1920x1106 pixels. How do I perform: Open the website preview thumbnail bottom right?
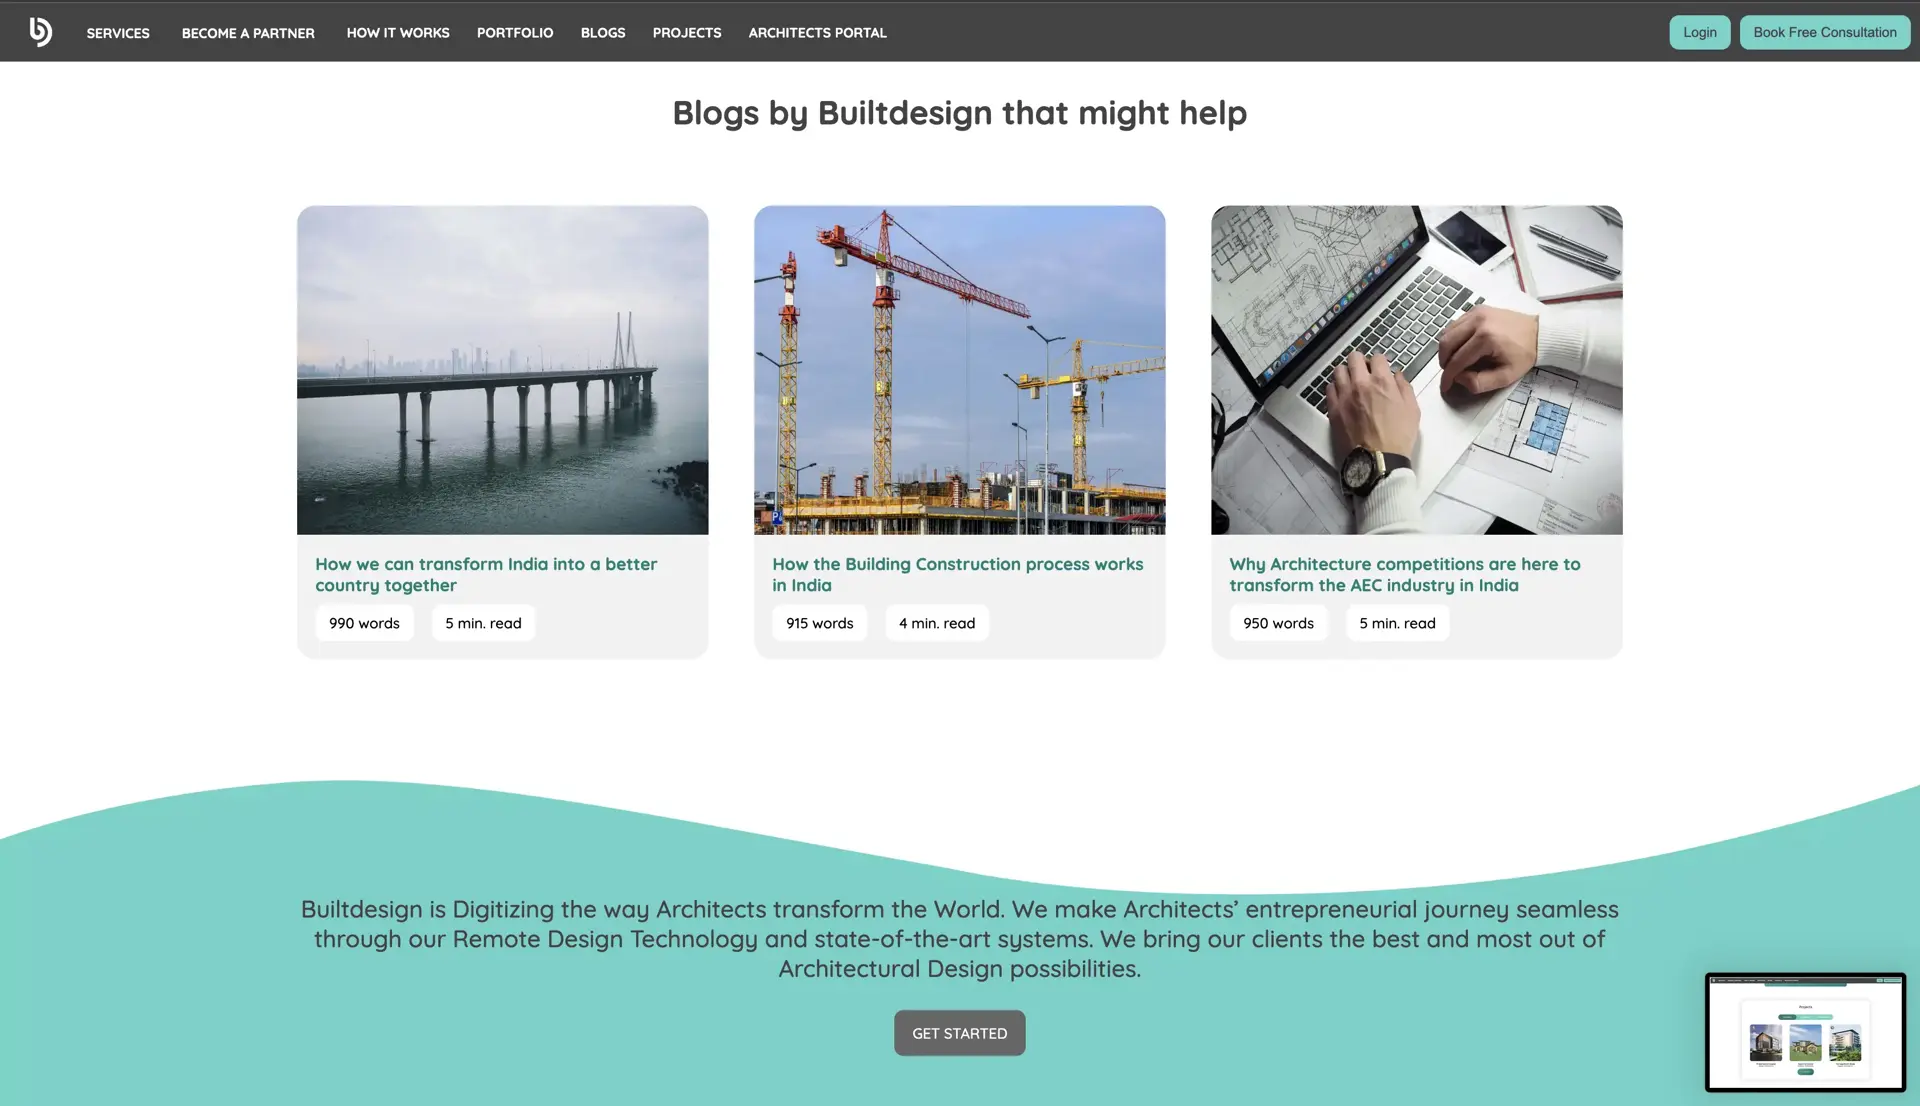pyautogui.click(x=1805, y=1032)
